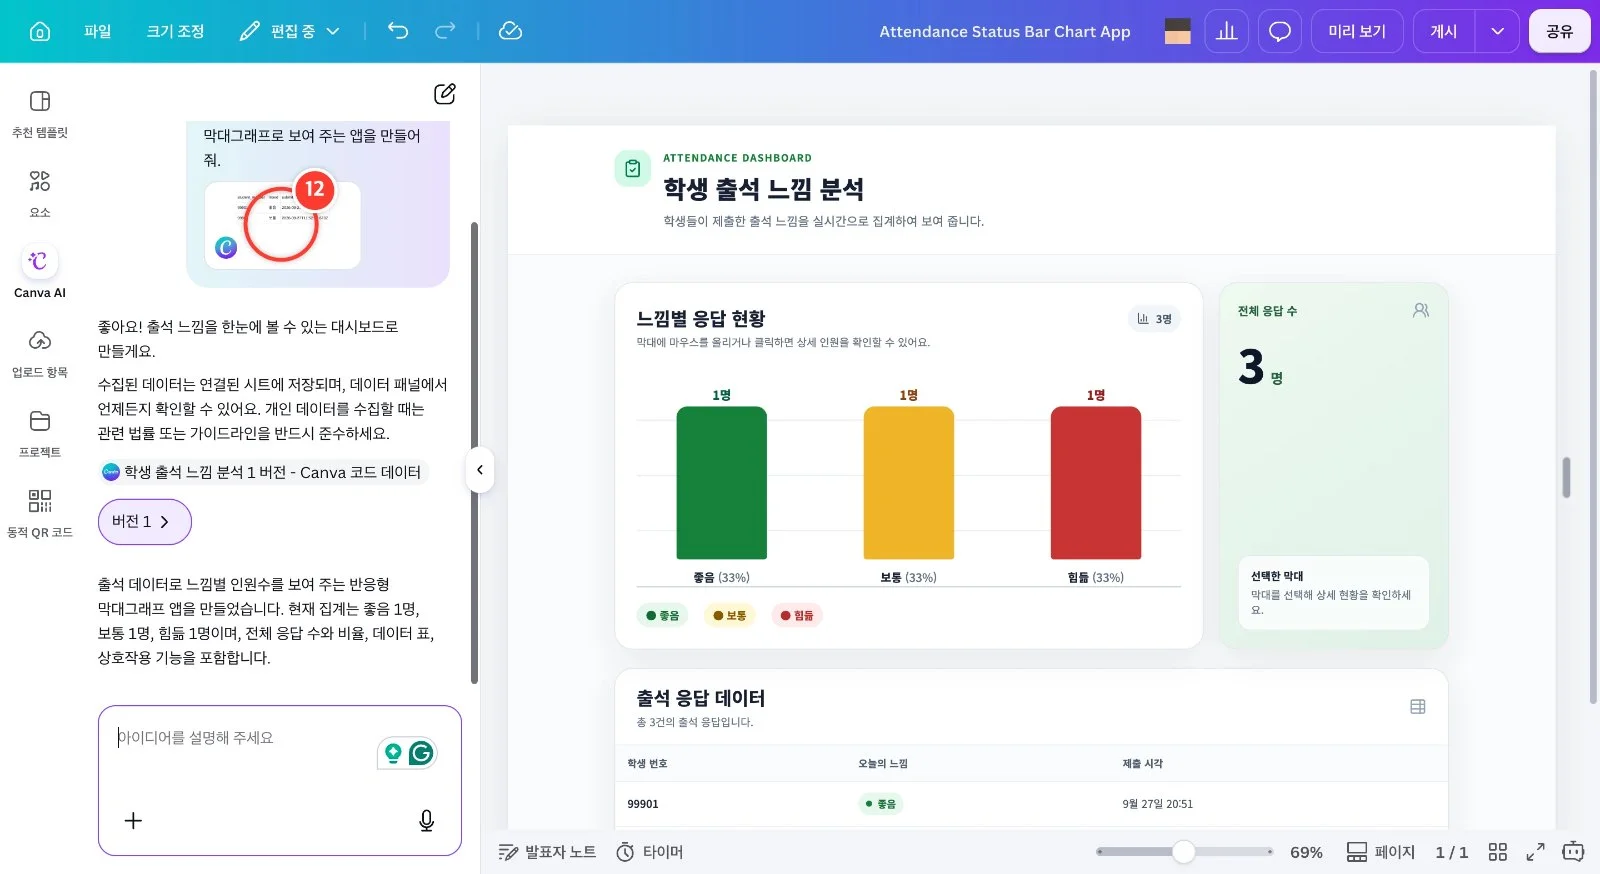Viewport: 1600px width, 874px height.
Task: Start a new chat with edit icon
Action: click(445, 94)
